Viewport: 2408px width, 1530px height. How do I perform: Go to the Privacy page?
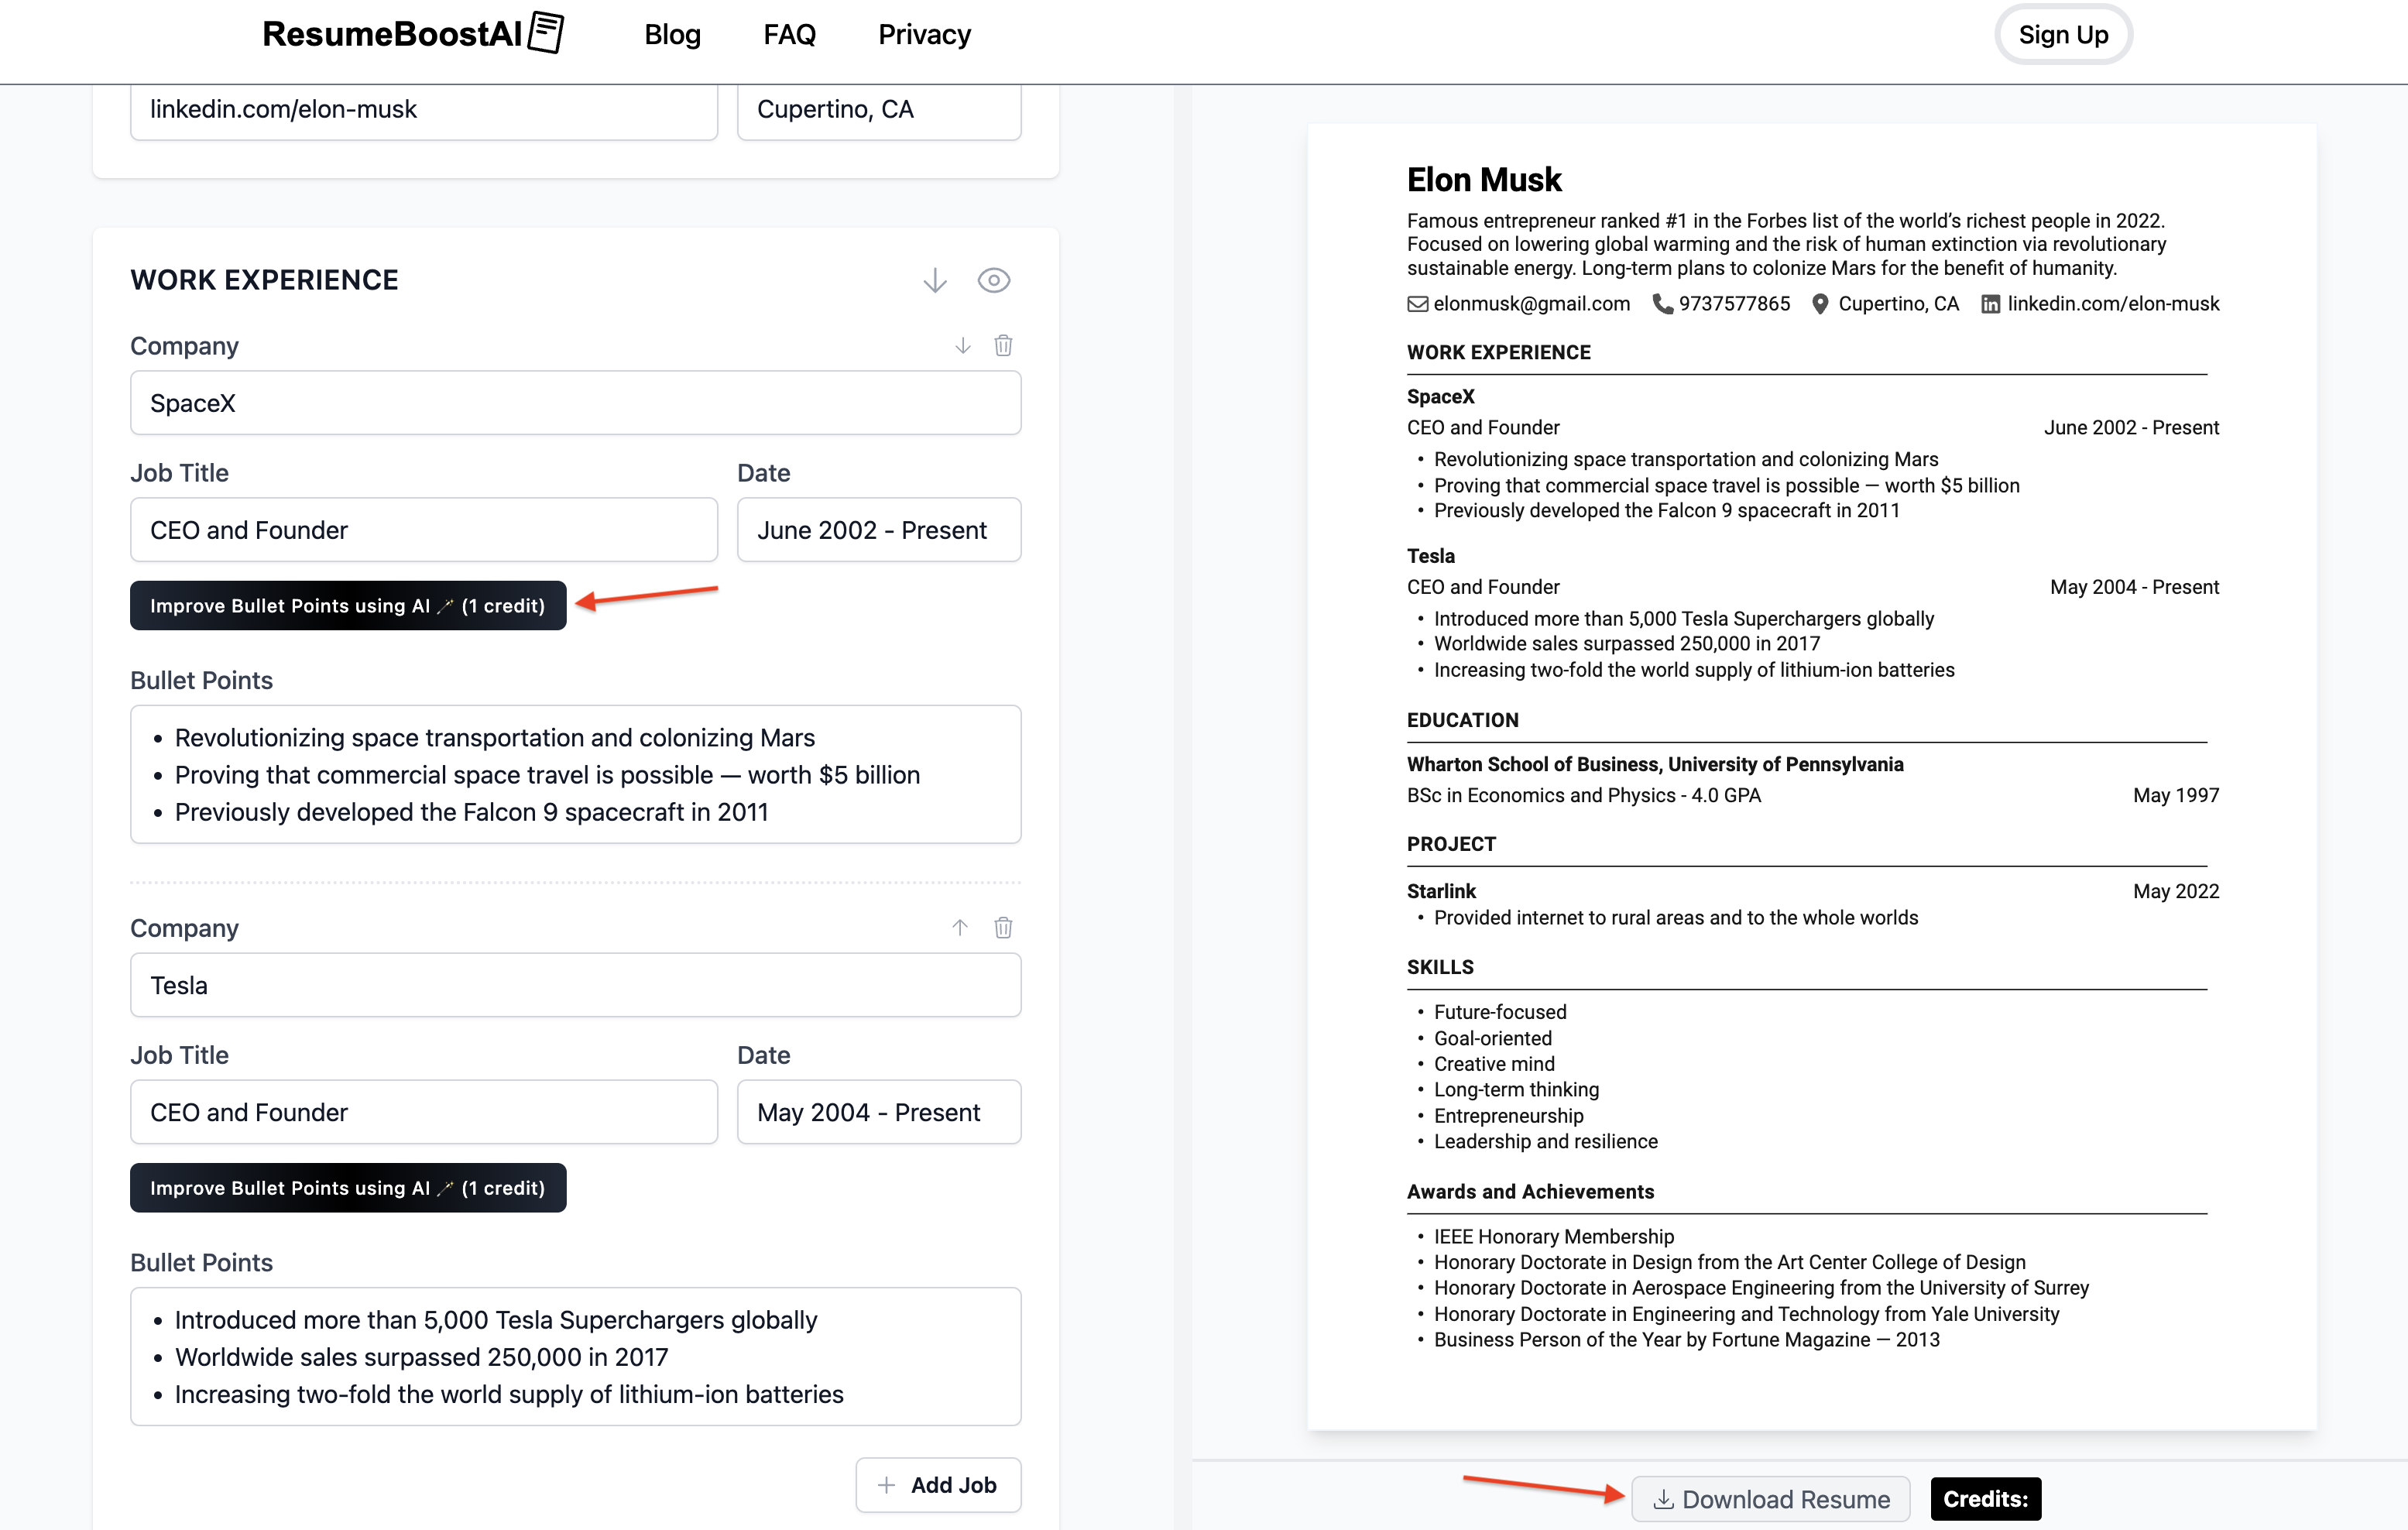[x=924, y=34]
